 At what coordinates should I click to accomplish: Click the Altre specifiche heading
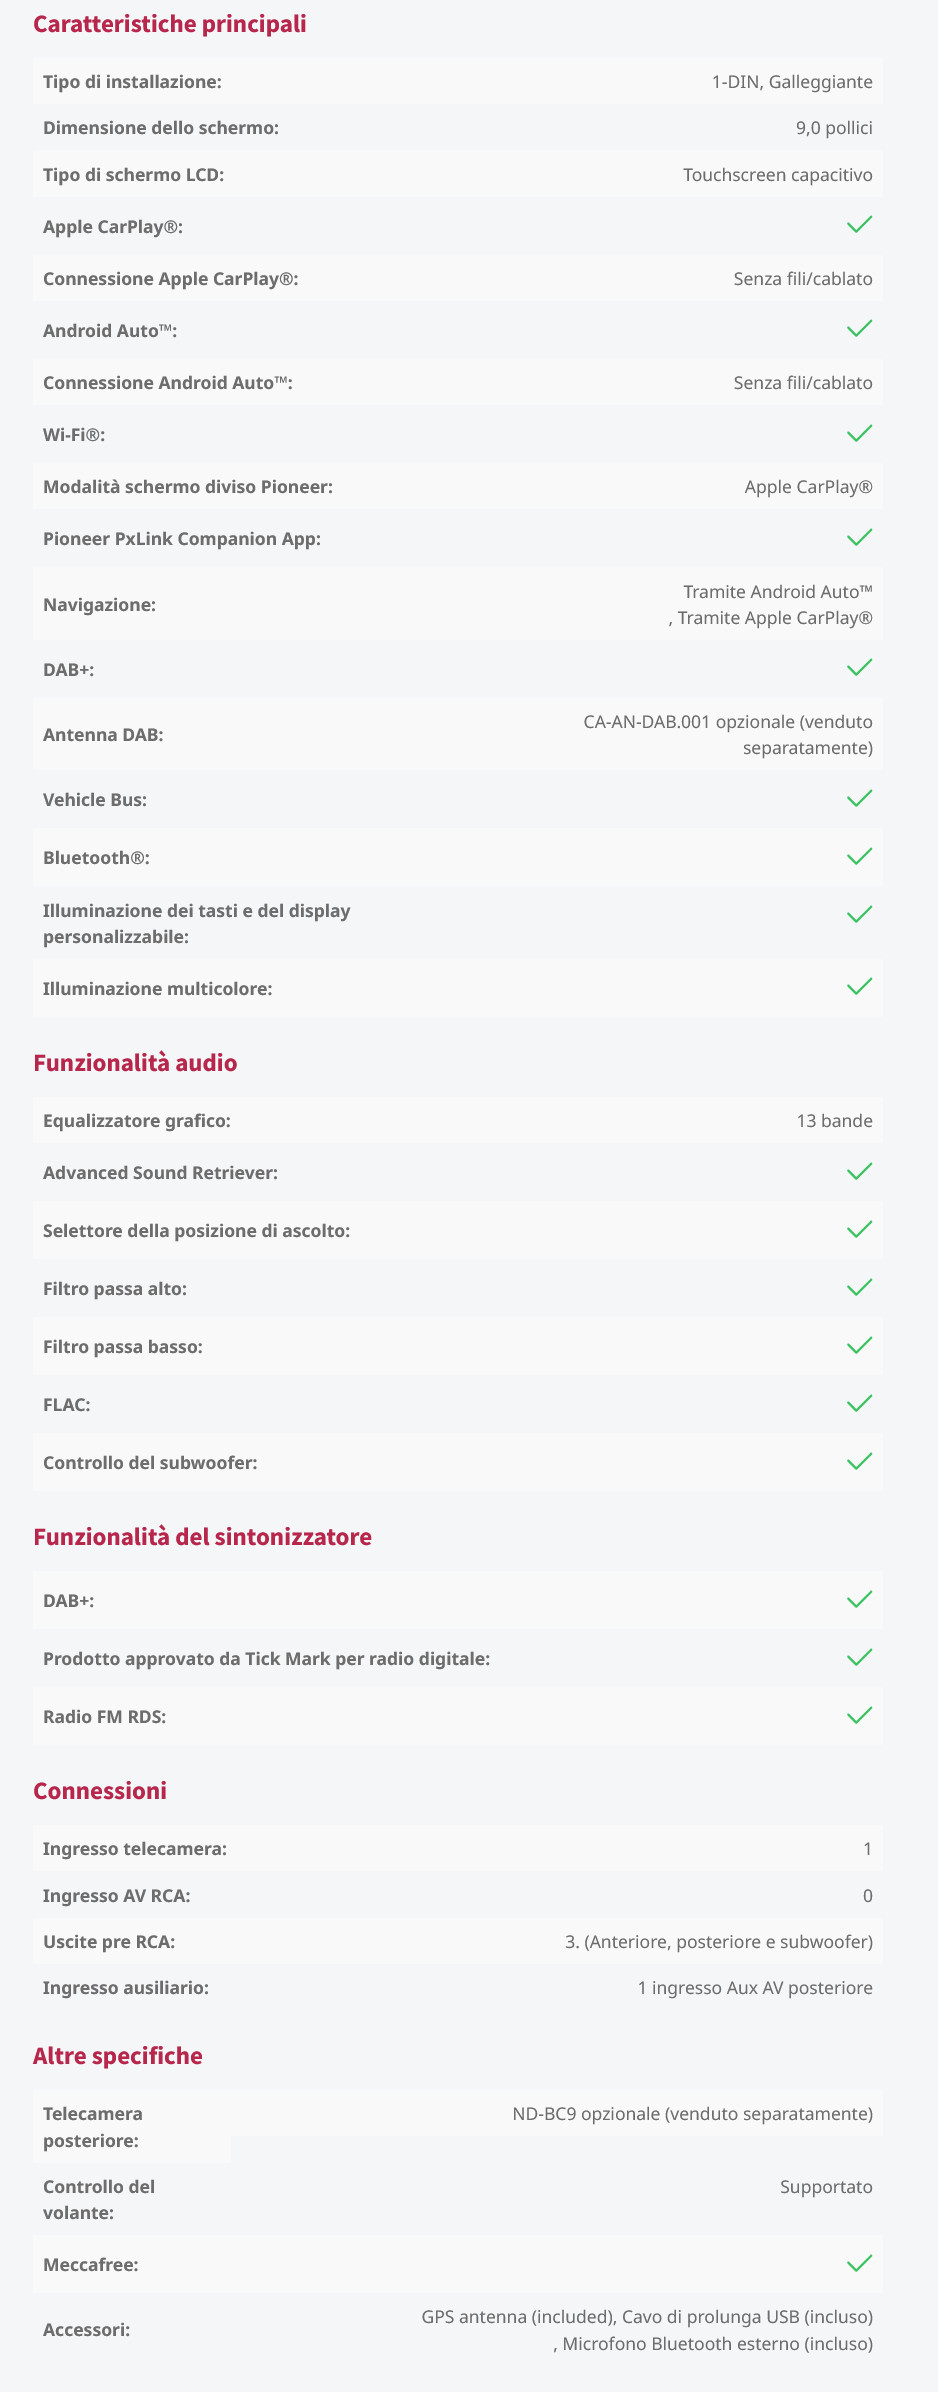coord(118,2056)
